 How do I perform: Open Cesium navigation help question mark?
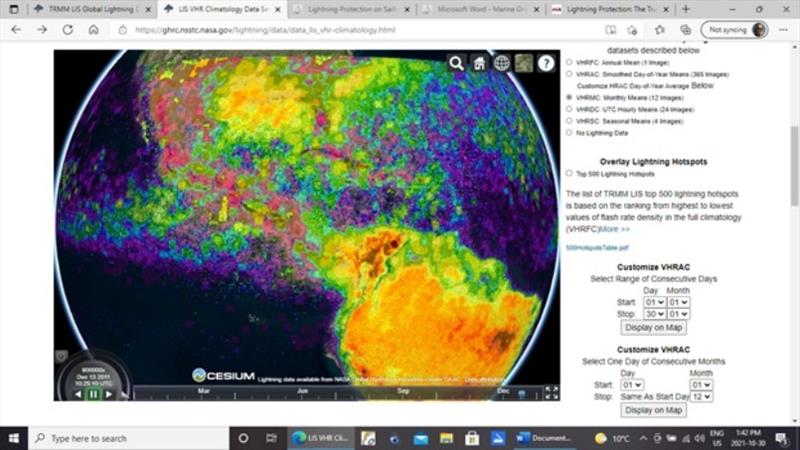(x=546, y=63)
